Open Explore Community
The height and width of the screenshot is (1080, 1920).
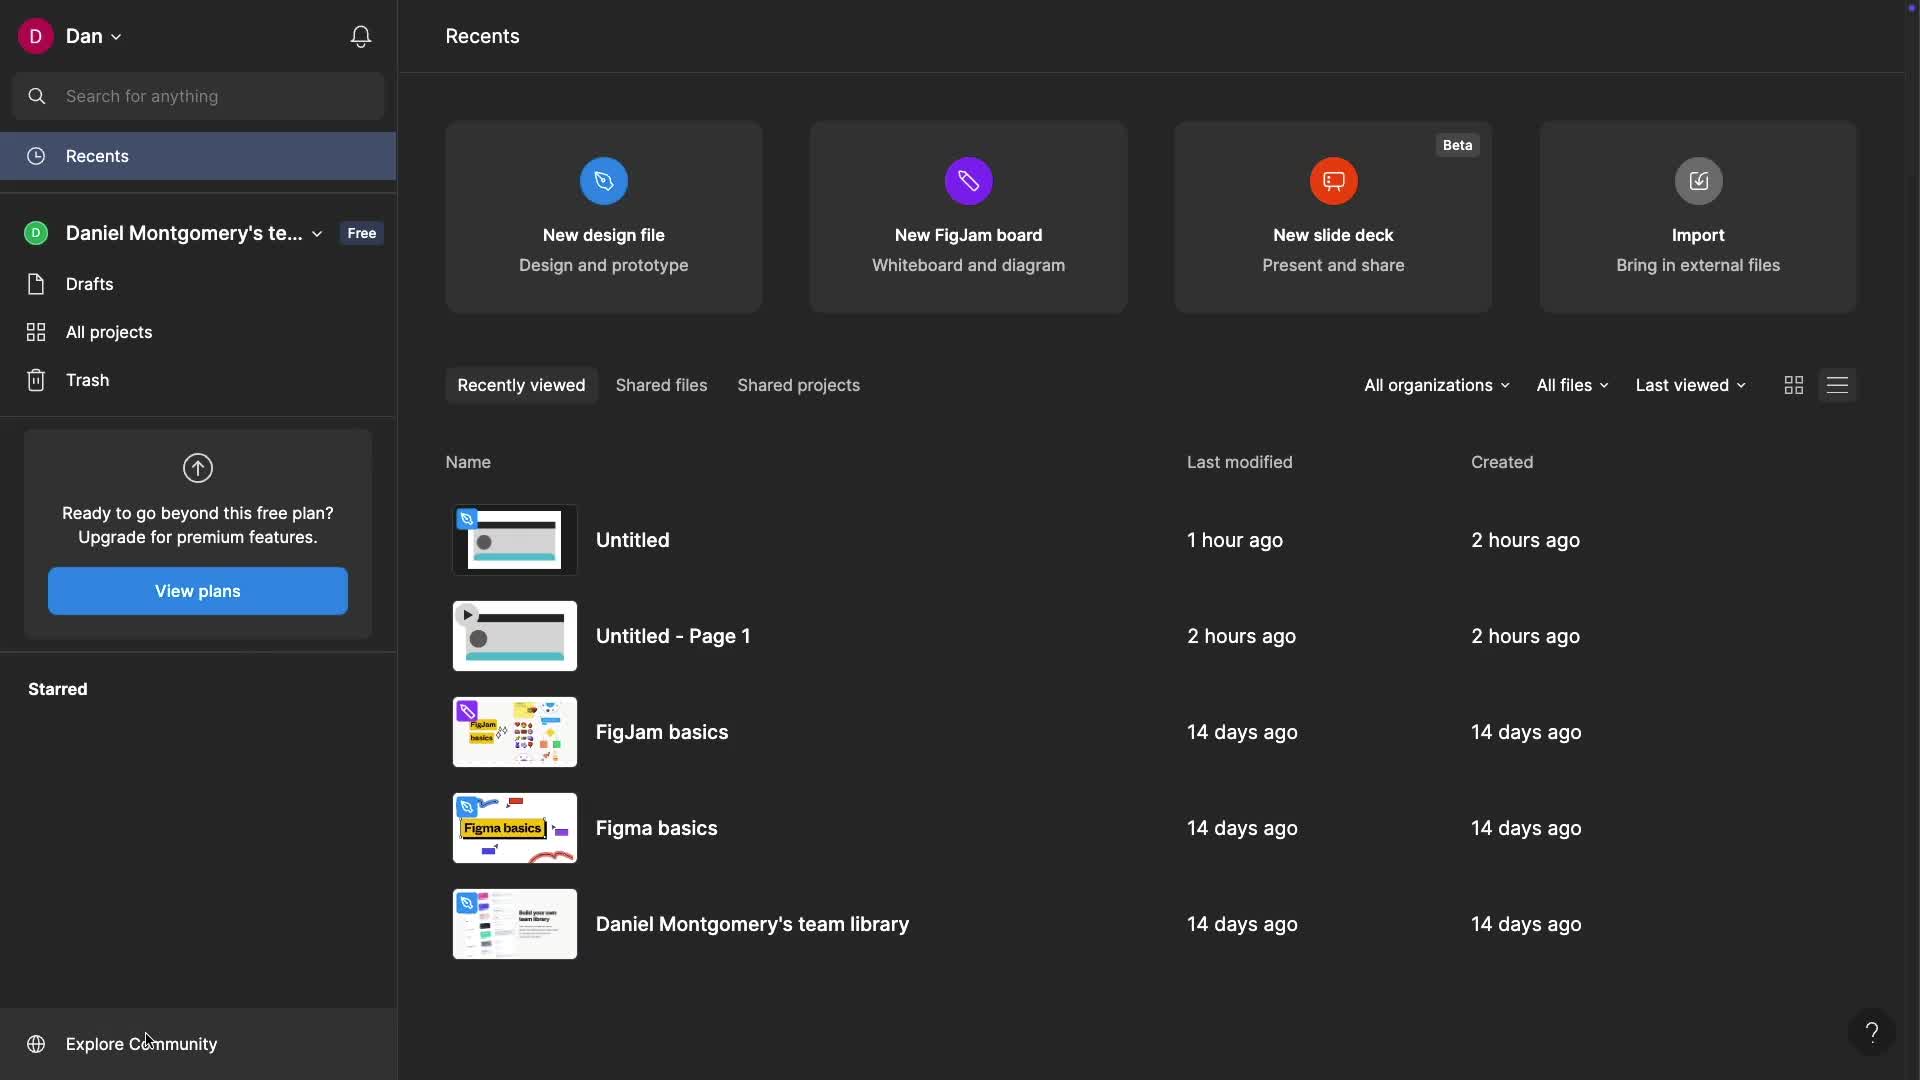pyautogui.click(x=141, y=1043)
